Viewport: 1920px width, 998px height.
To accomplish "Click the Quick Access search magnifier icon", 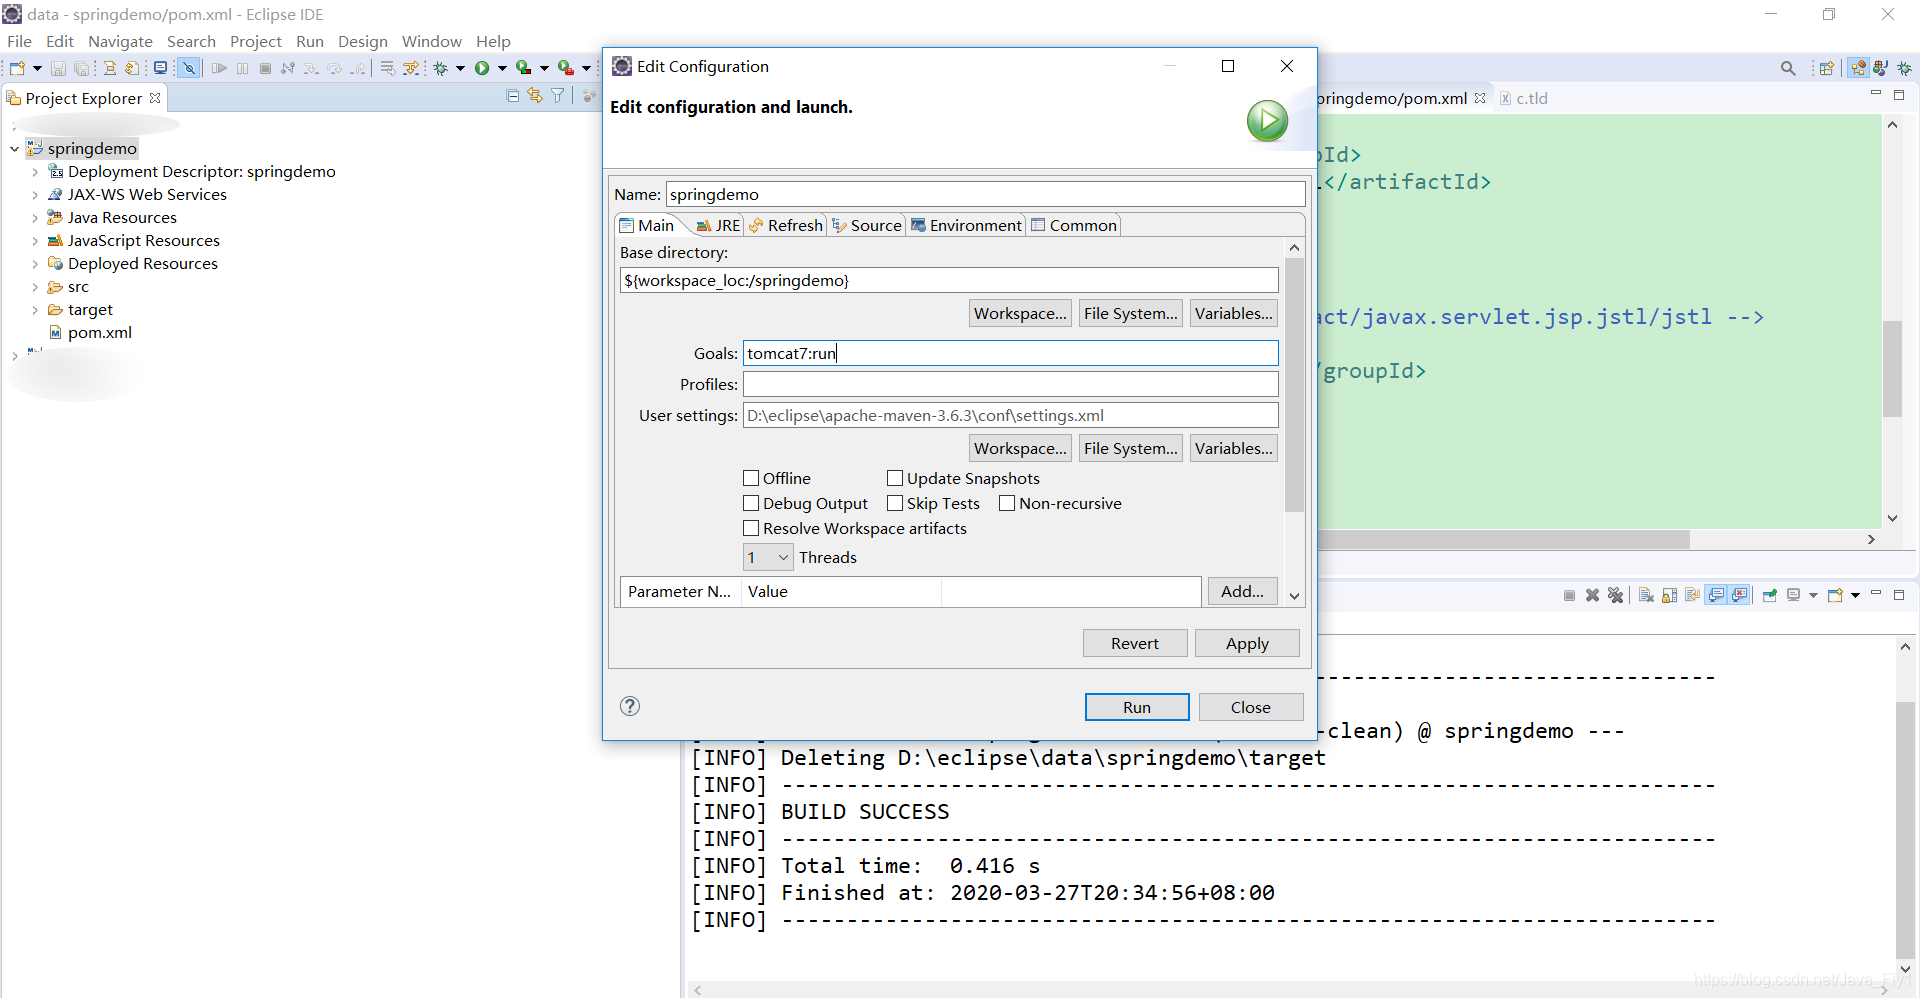I will [1788, 68].
